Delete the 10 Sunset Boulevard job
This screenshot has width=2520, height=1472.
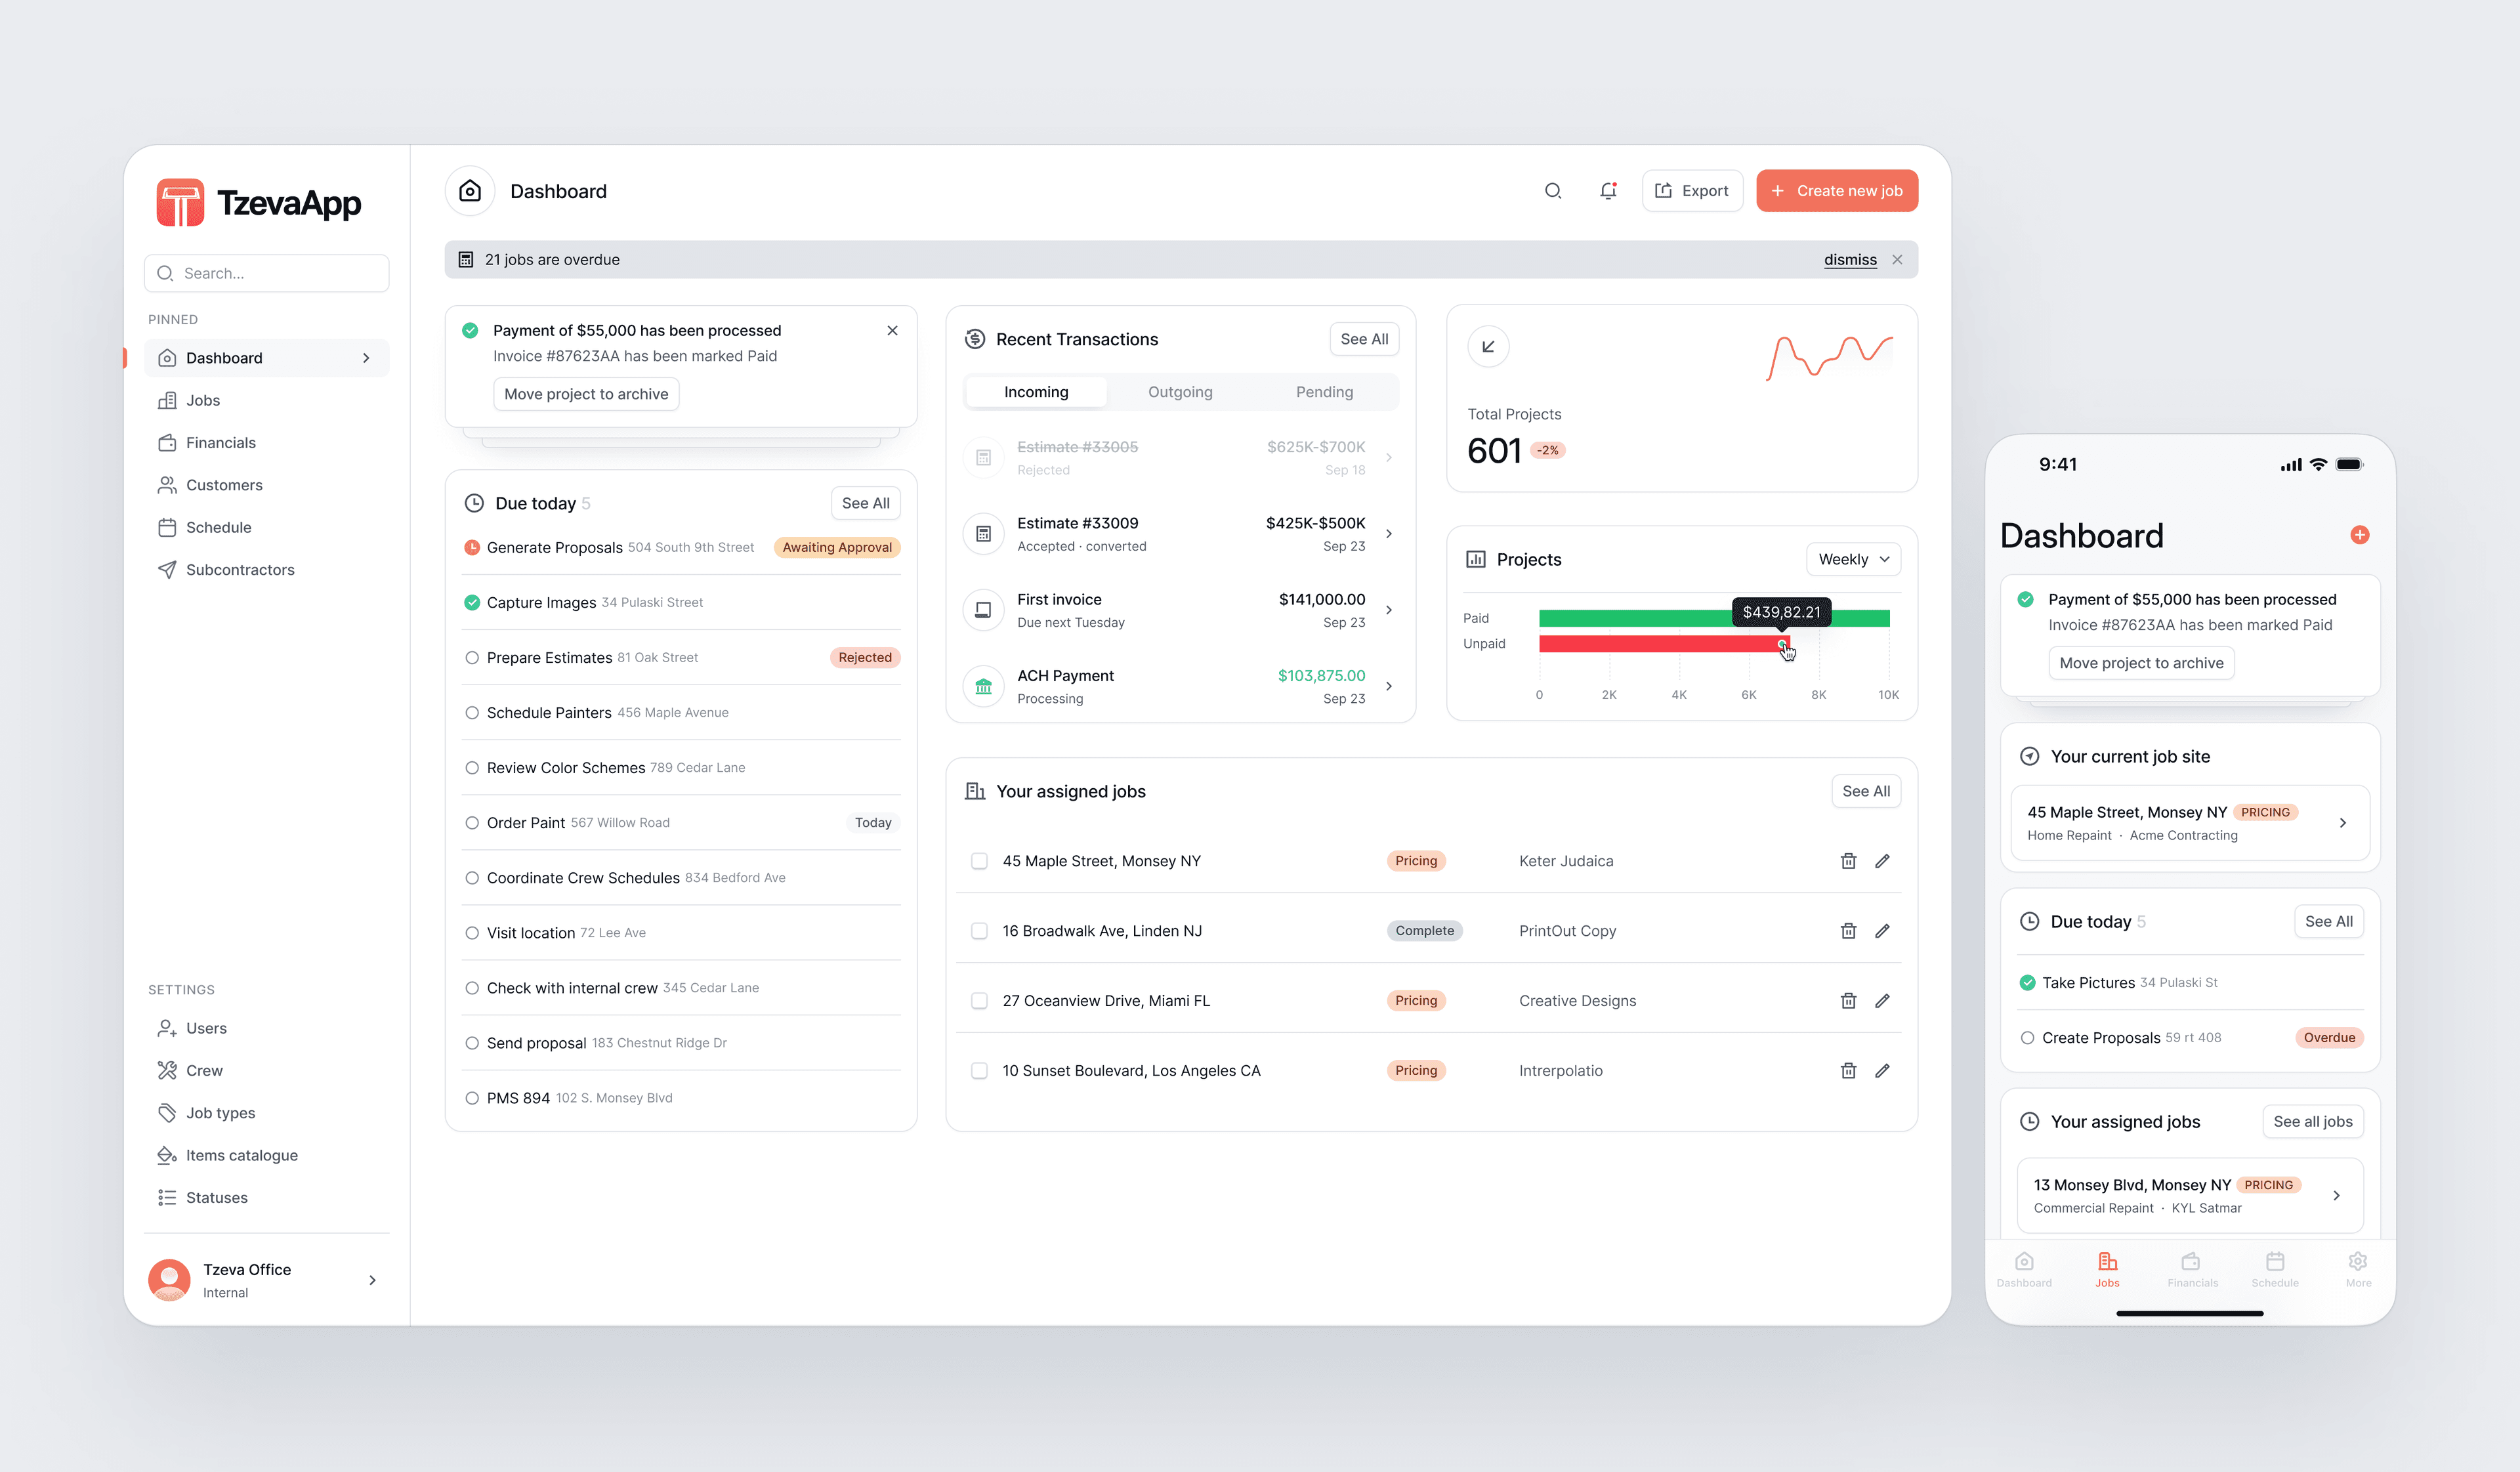click(x=1848, y=1071)
